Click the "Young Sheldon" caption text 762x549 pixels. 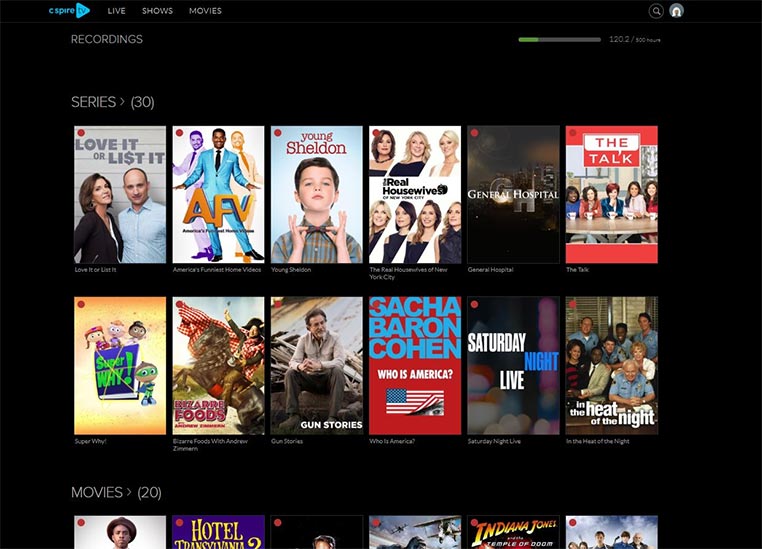click(291, 270)
